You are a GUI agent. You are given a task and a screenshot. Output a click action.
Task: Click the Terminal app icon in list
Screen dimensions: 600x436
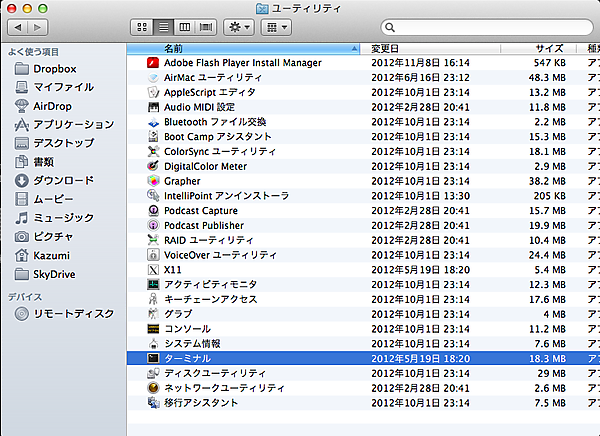[153, 357]
